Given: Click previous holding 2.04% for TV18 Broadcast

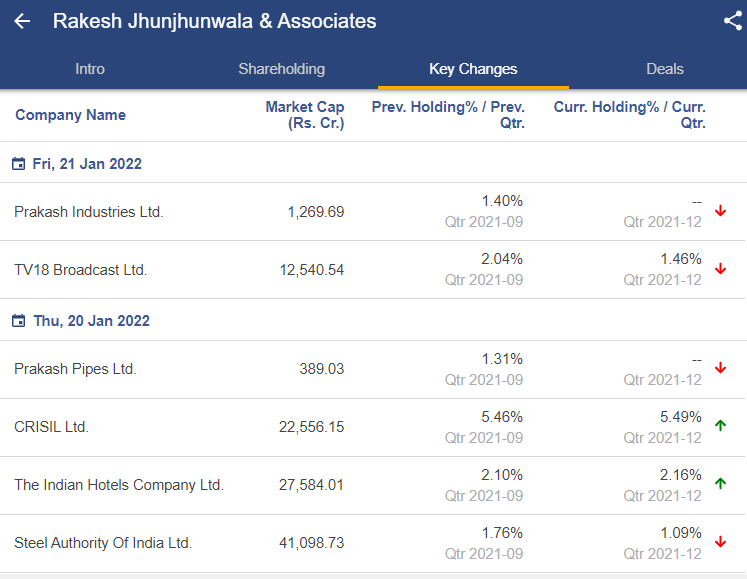Looking at the screenshot, I should coord(502,259).
